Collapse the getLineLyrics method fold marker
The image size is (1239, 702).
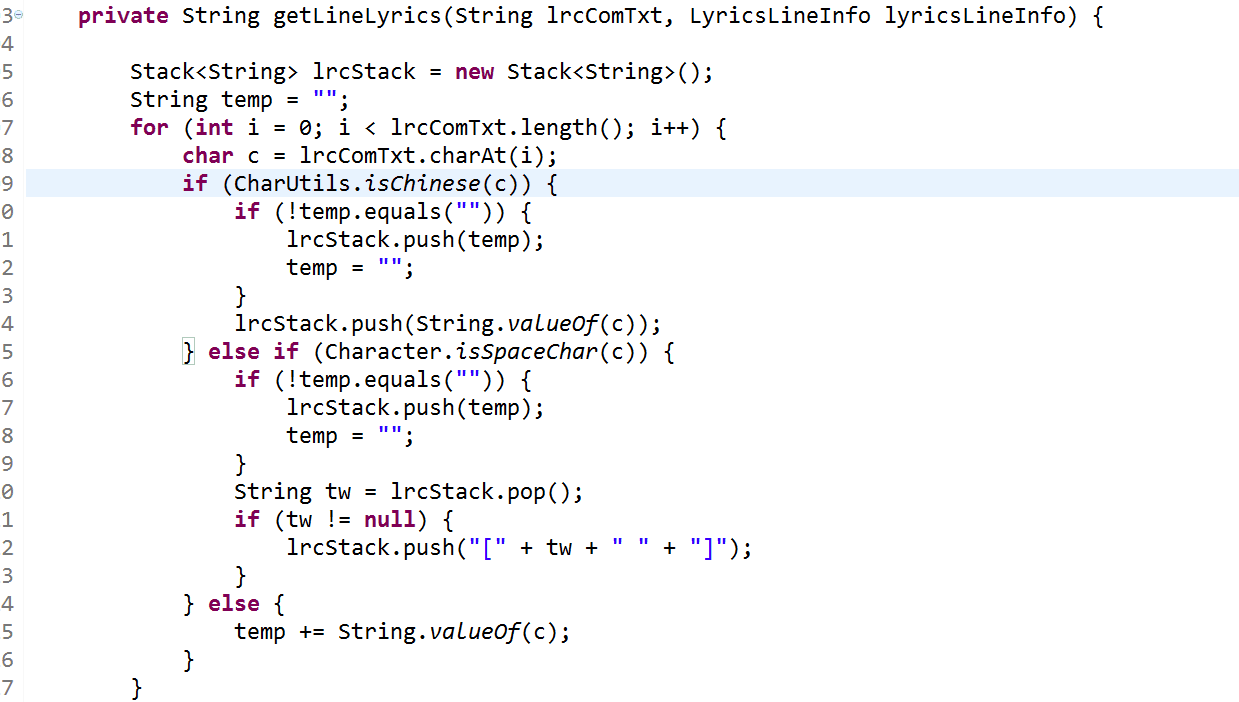click(20, 17)
